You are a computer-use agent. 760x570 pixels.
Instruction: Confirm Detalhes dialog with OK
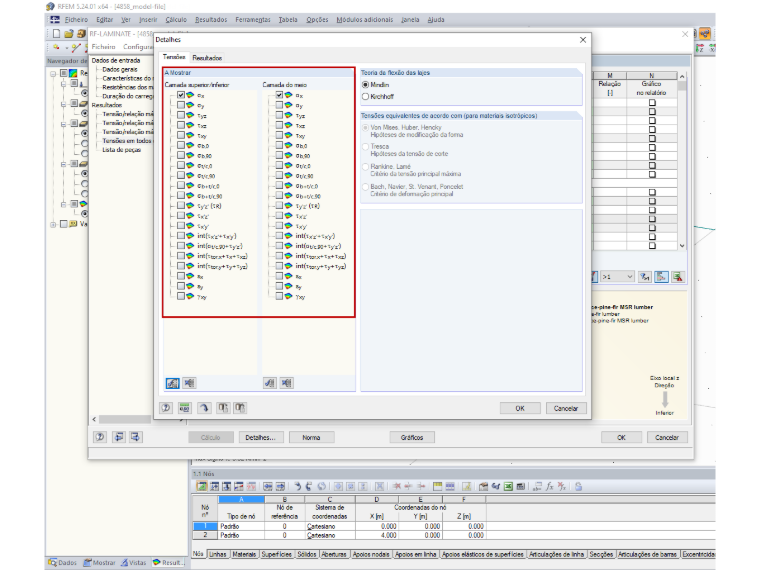pyautogui.click(x=520, y=408)
